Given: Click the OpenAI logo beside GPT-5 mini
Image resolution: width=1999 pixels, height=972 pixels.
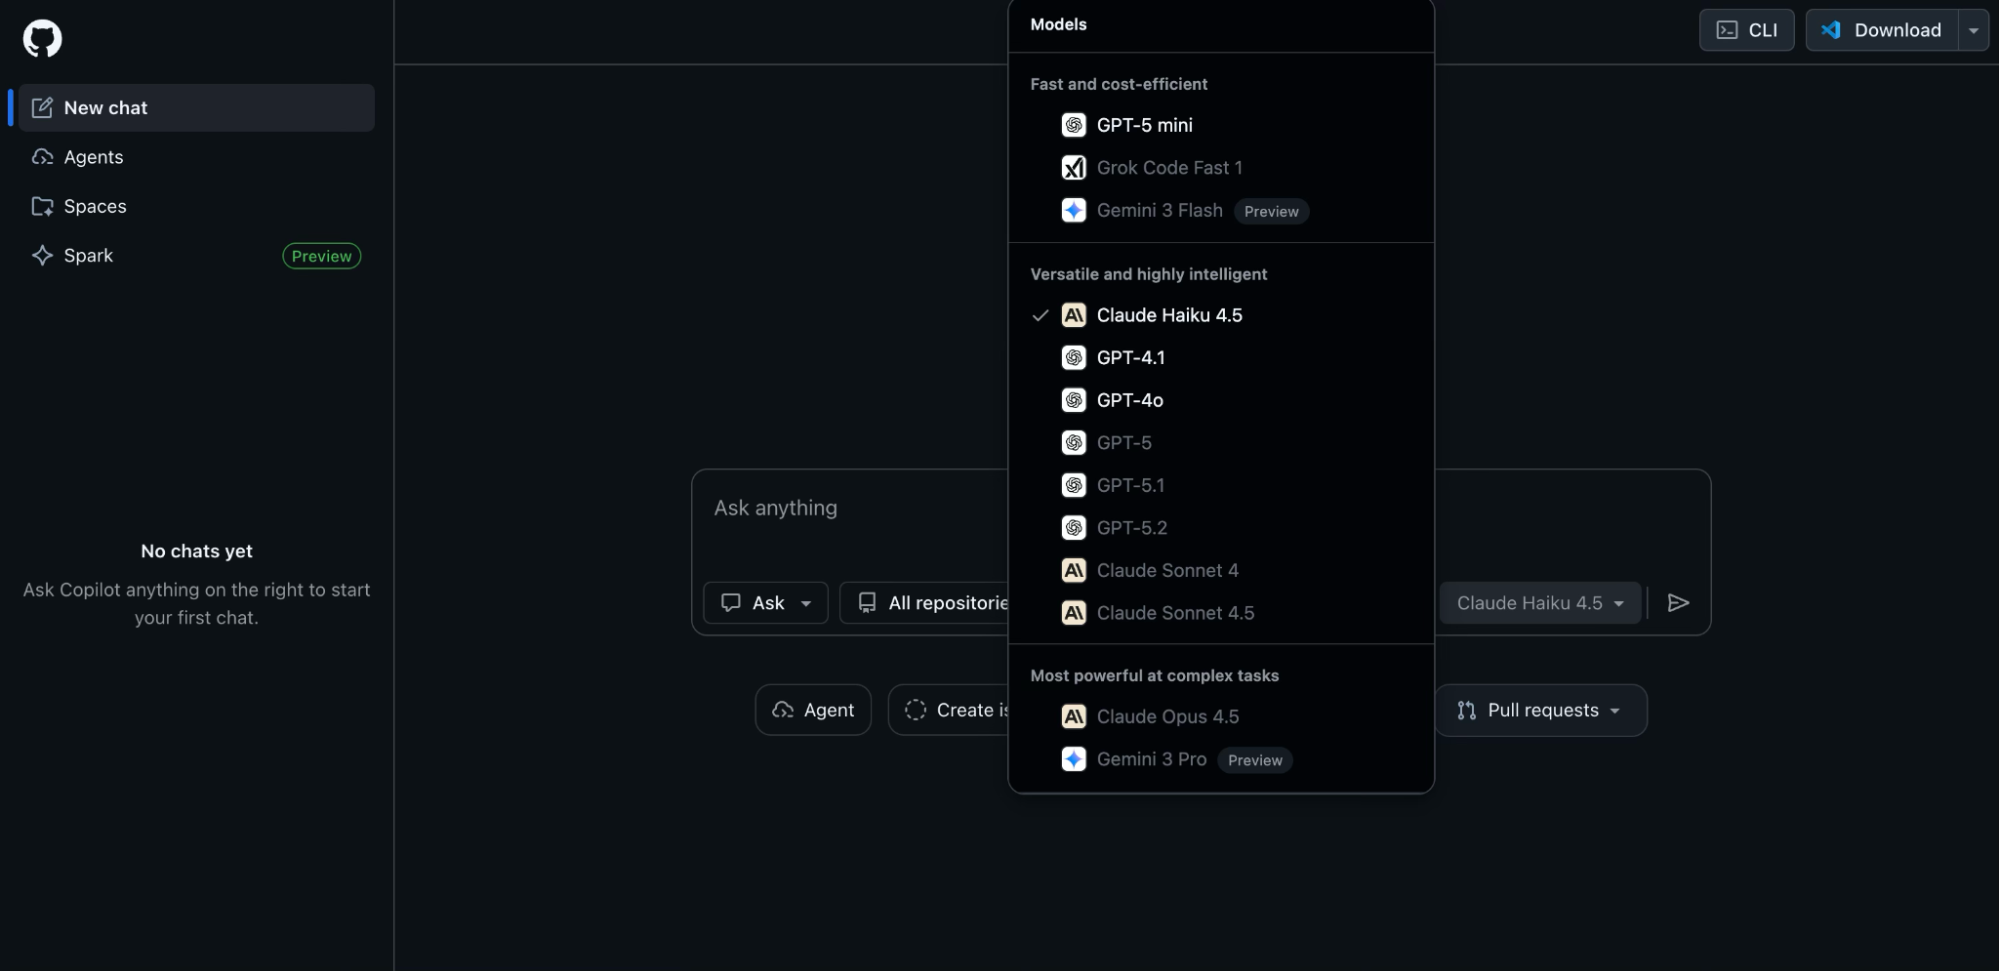Looking at the screenshot, I should 1074,124.
